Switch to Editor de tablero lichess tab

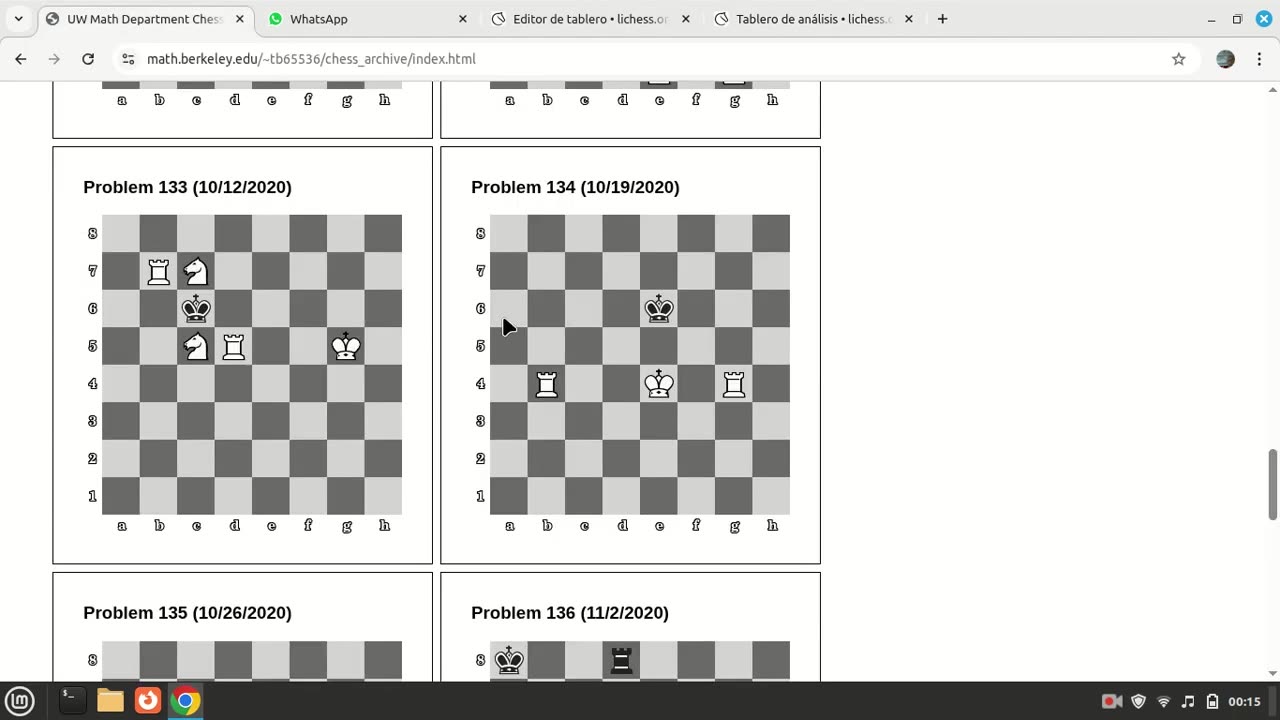590,19
